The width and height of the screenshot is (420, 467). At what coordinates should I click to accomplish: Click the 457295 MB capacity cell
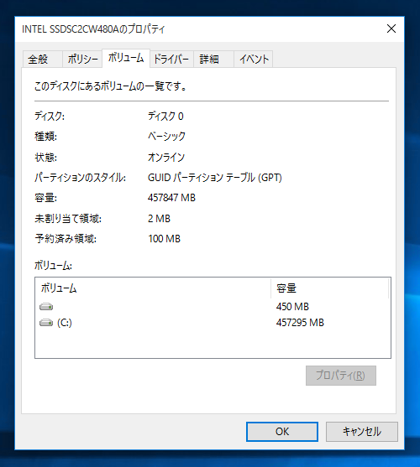click(300, 323)
